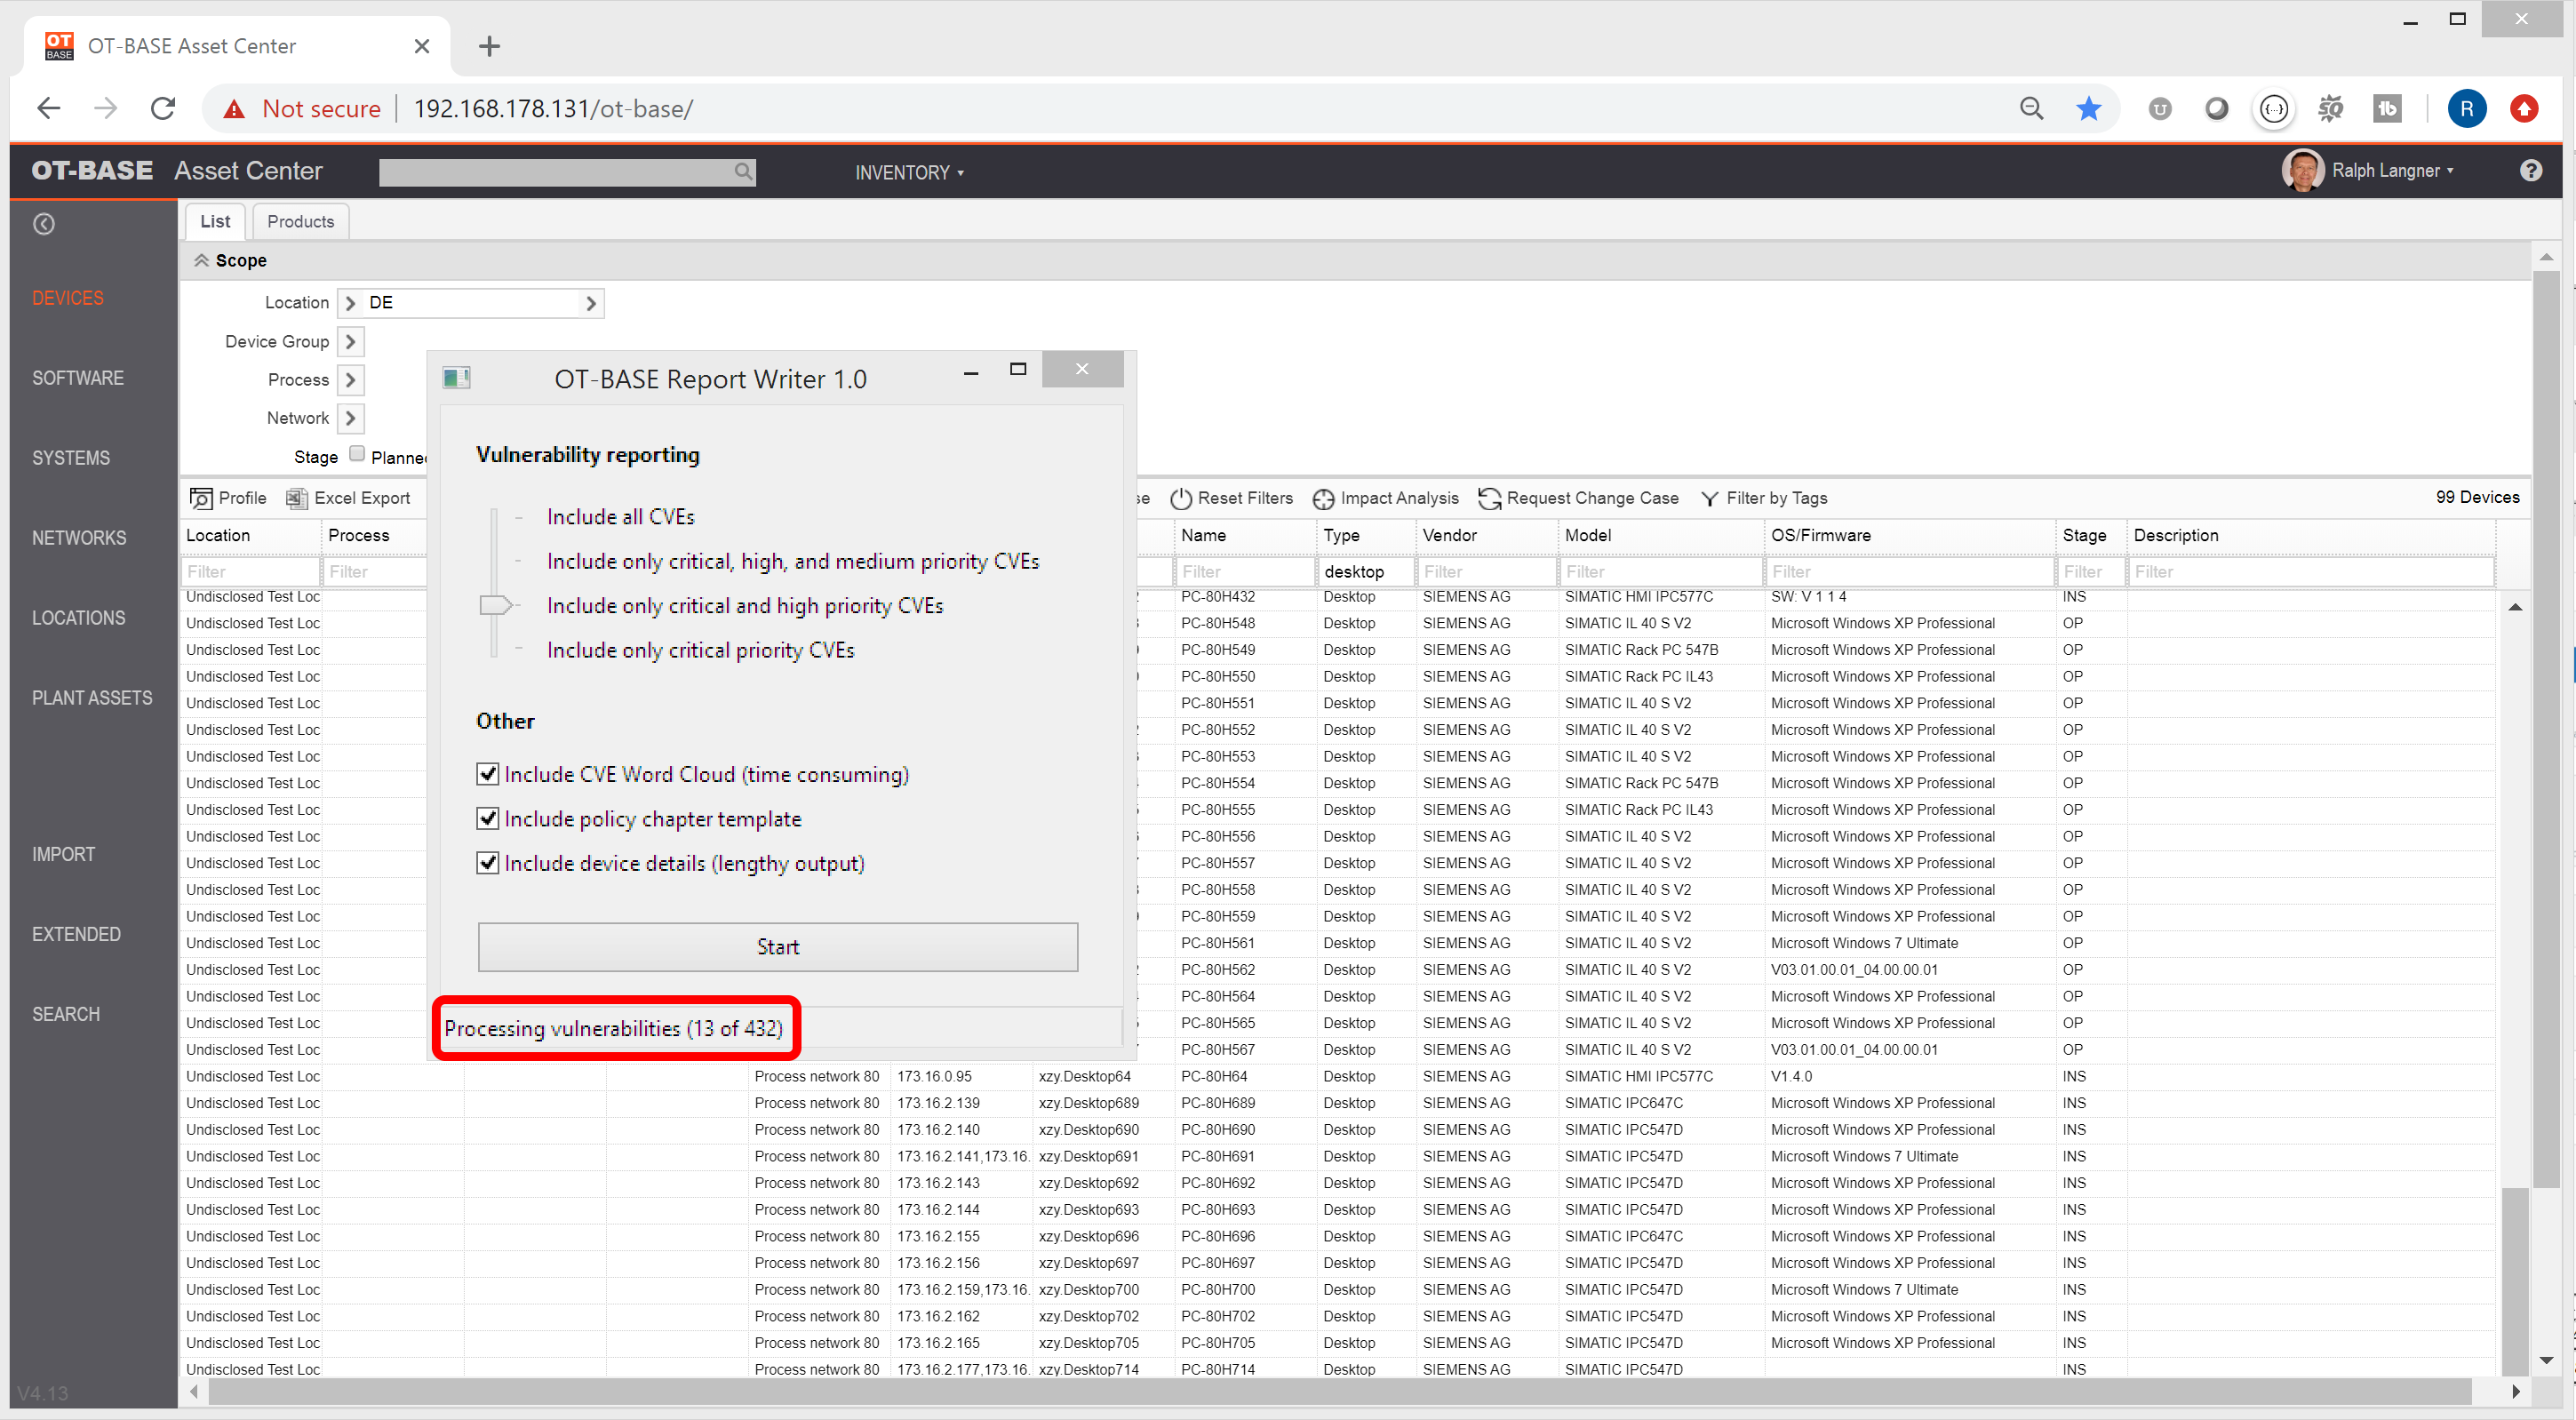Toggle Include device details checkbox
The height and width of the screenshot is (1420, 2576).
pos(487,863)
